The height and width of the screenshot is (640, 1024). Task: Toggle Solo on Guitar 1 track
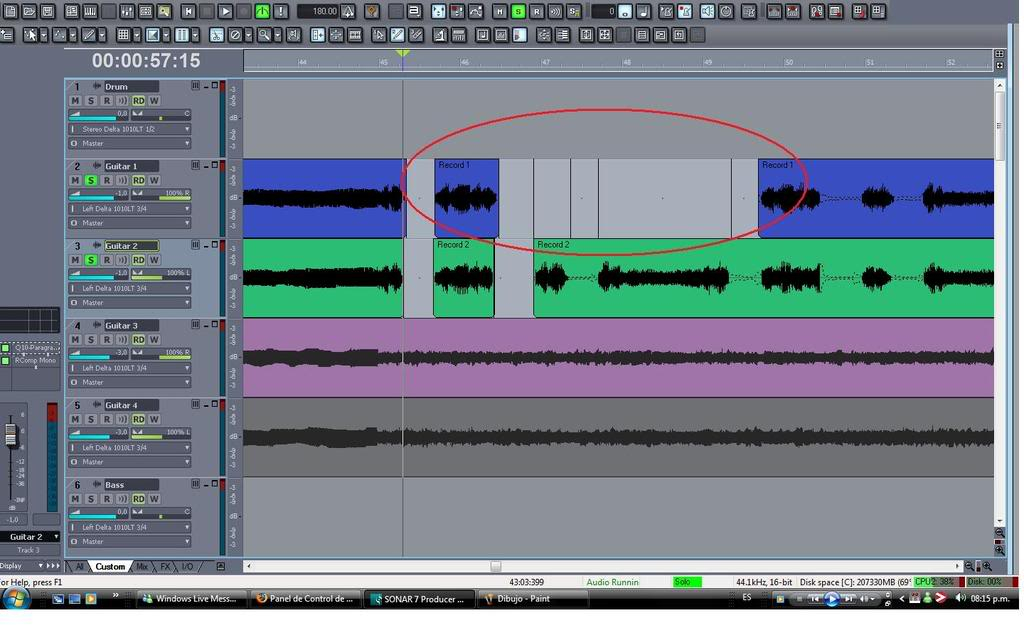pyautogui.click(x=91, y=181)
